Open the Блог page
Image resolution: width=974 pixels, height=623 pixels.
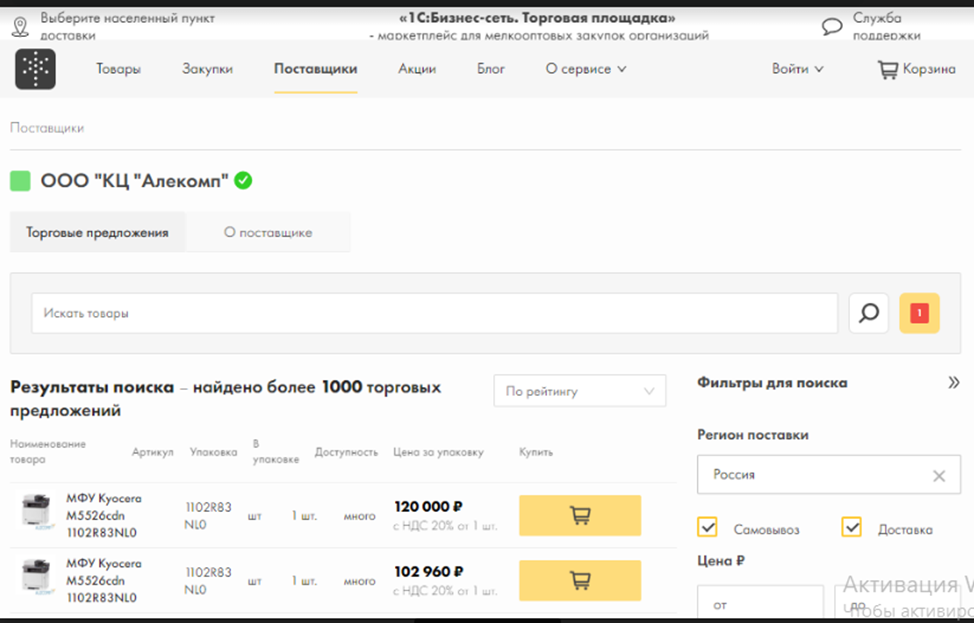coord(491,69)
